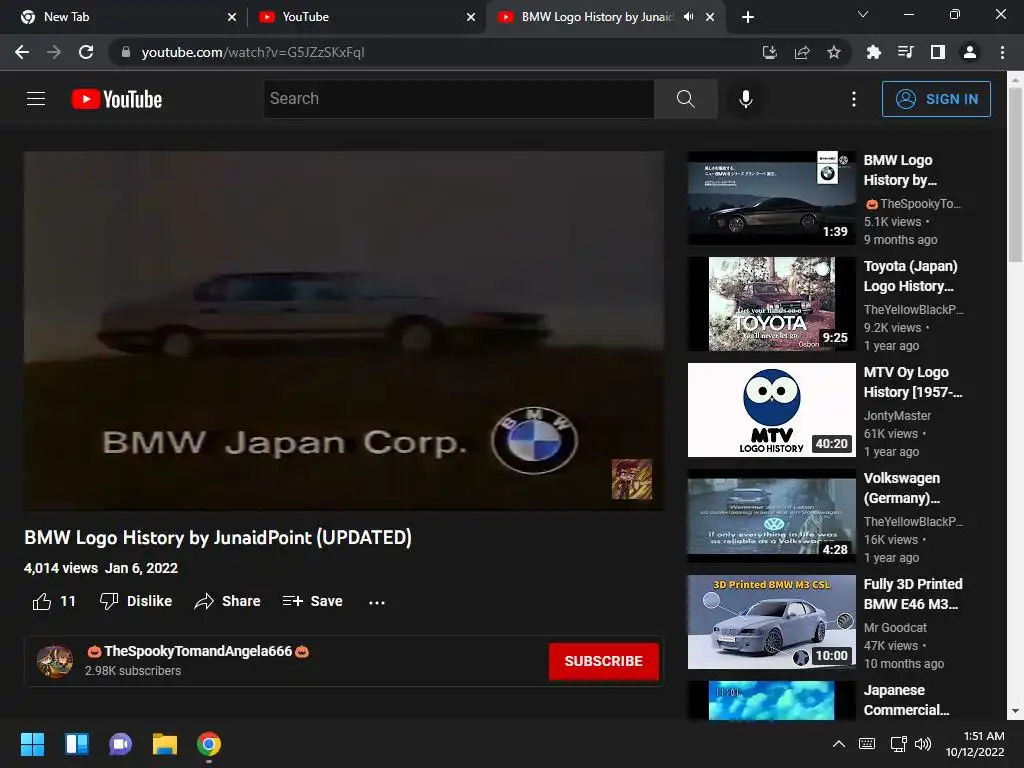Open the Extensions puzzle icon
Viewport: 1024px width, 768px height.
873,52
